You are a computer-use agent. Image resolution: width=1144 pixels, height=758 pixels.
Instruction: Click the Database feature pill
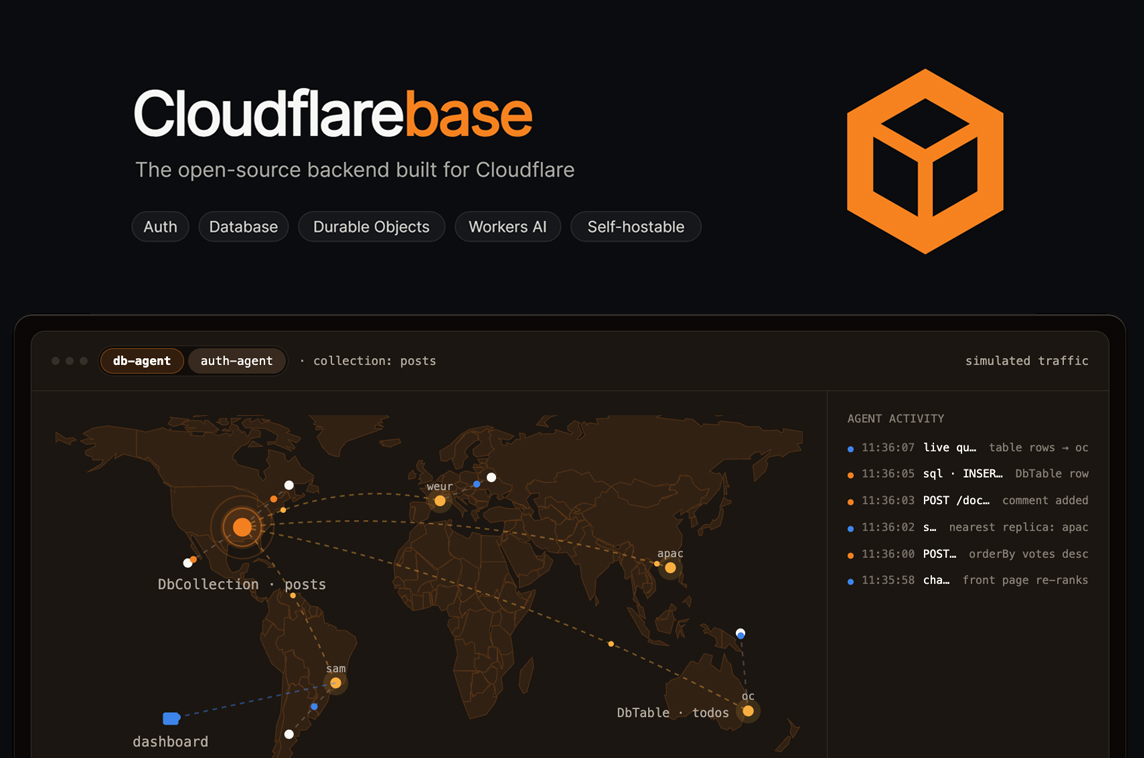(244, 227)
